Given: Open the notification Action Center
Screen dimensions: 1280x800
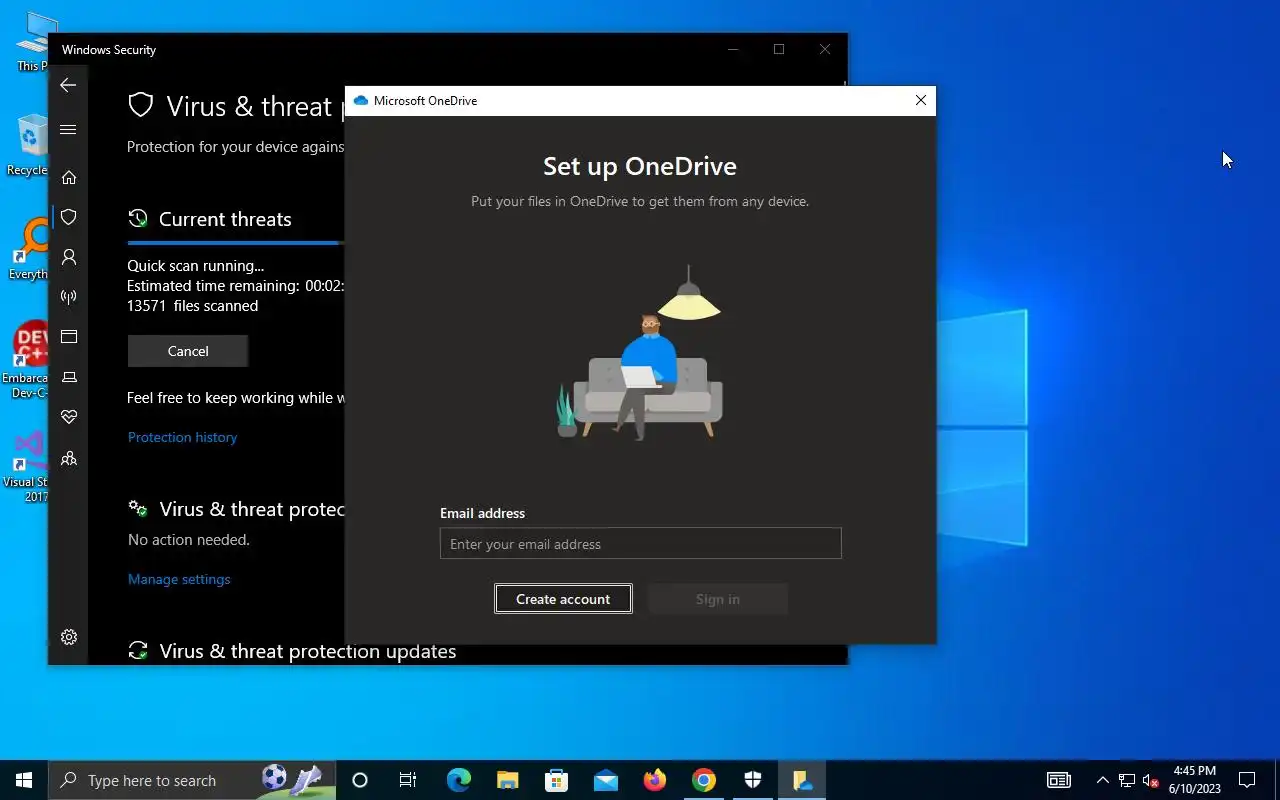Looking at the screenshot, I should click(x=1247, y=780).
